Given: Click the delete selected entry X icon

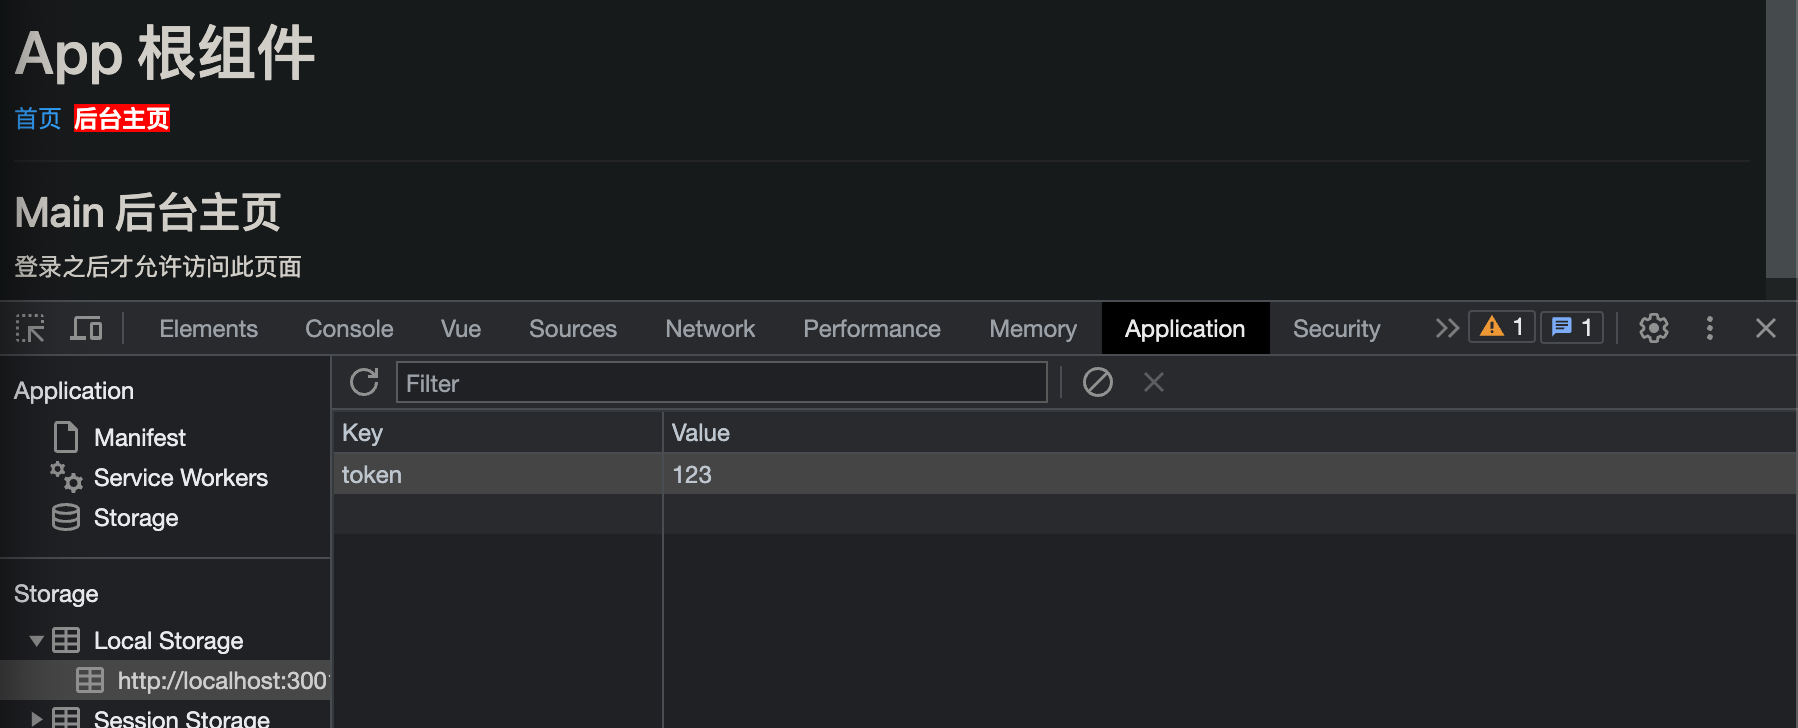Looking at the screenshot, I should coord(1153,382).
